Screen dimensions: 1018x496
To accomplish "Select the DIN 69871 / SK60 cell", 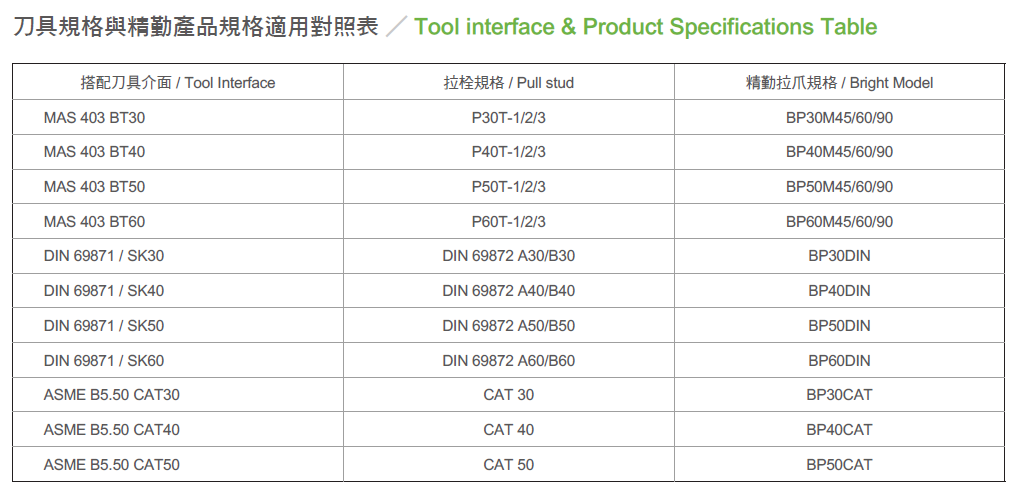I will (x=103, y=360).
